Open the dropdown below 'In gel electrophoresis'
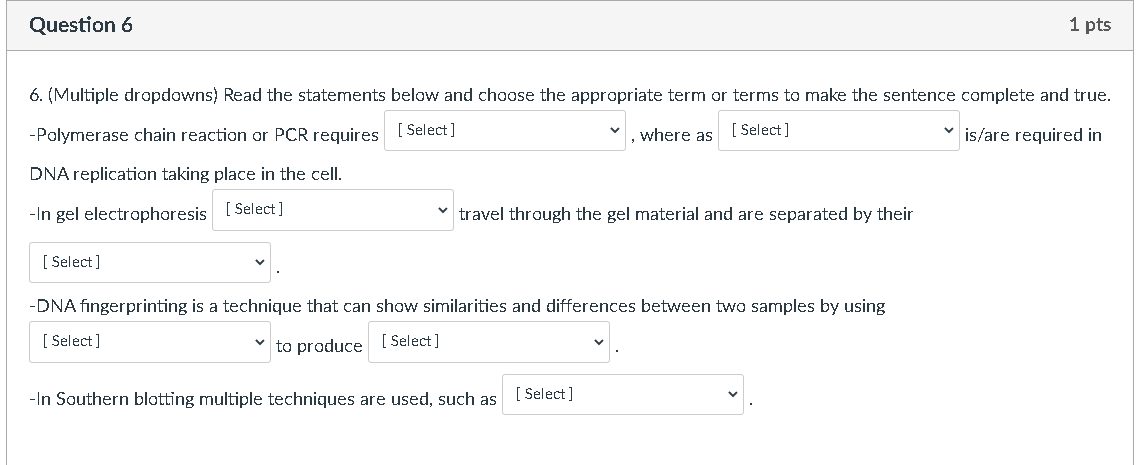 point(149,262)
